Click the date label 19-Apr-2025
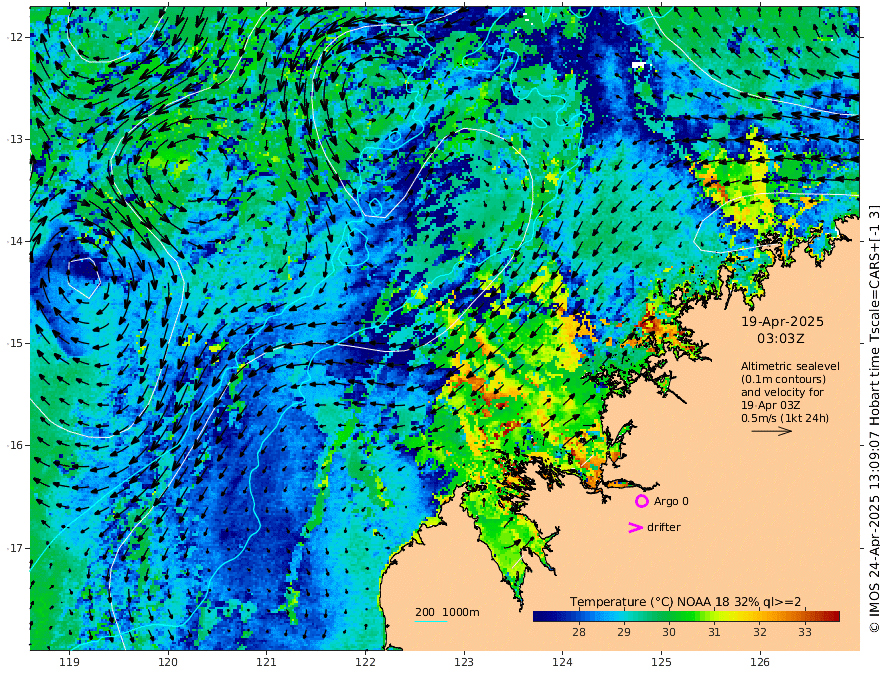Image resolution: width=880 pixels, height=680 pixels. tap(782, 321)
